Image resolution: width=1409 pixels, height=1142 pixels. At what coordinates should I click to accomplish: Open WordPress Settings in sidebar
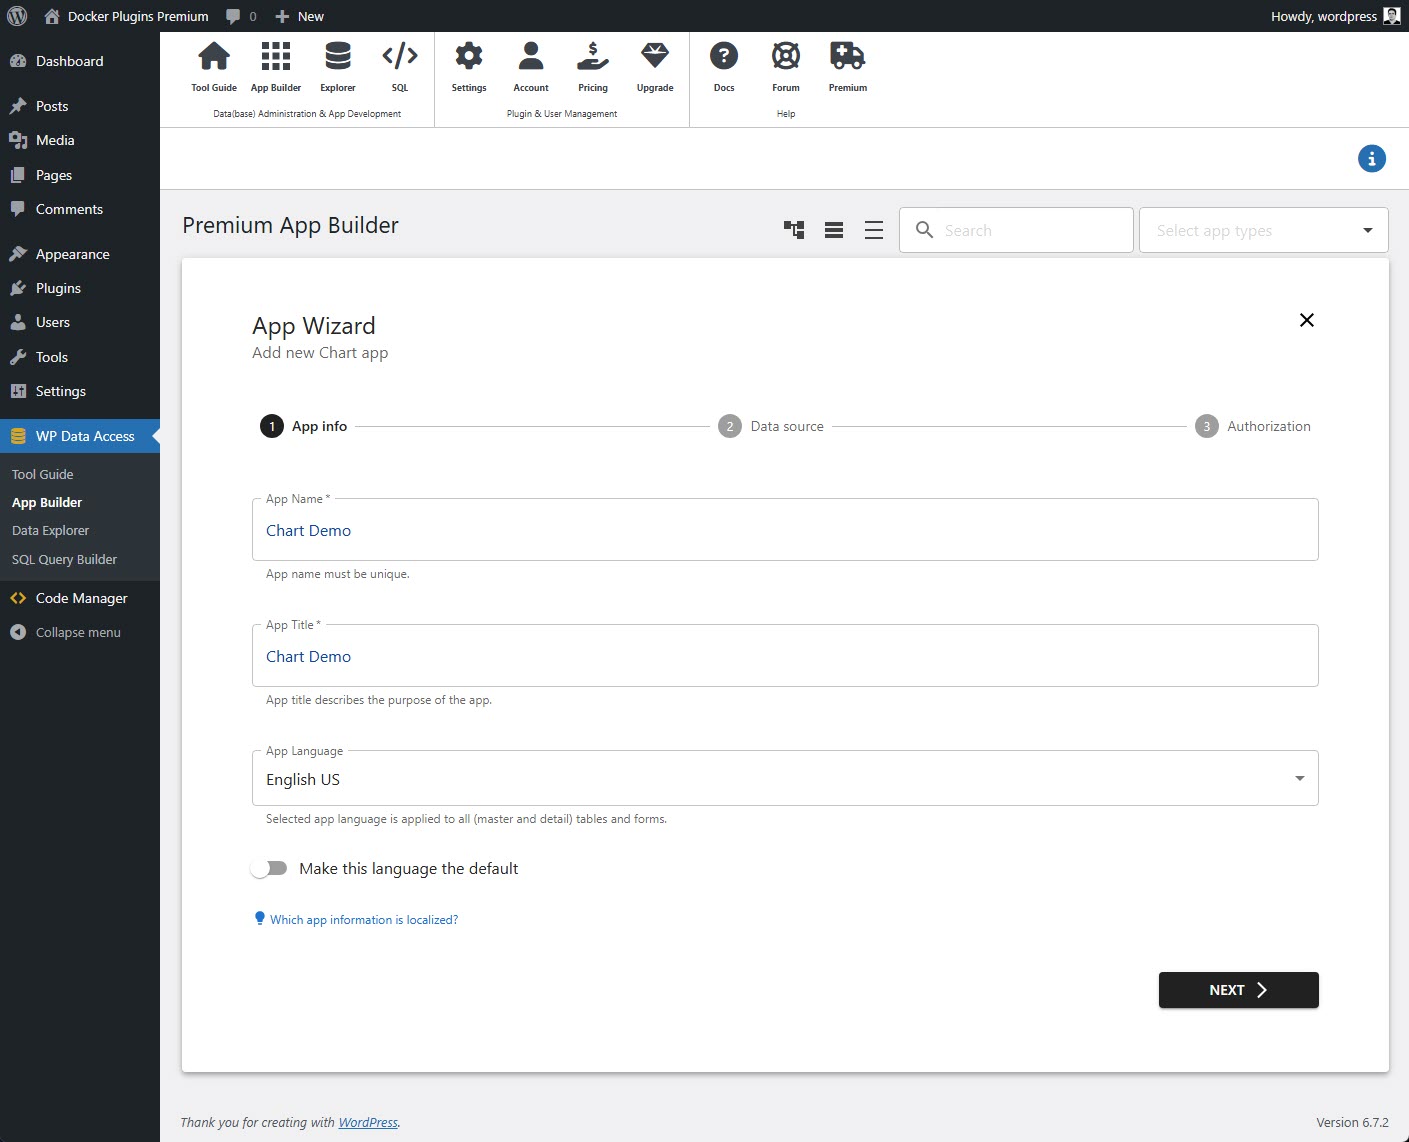pos(80,391)
